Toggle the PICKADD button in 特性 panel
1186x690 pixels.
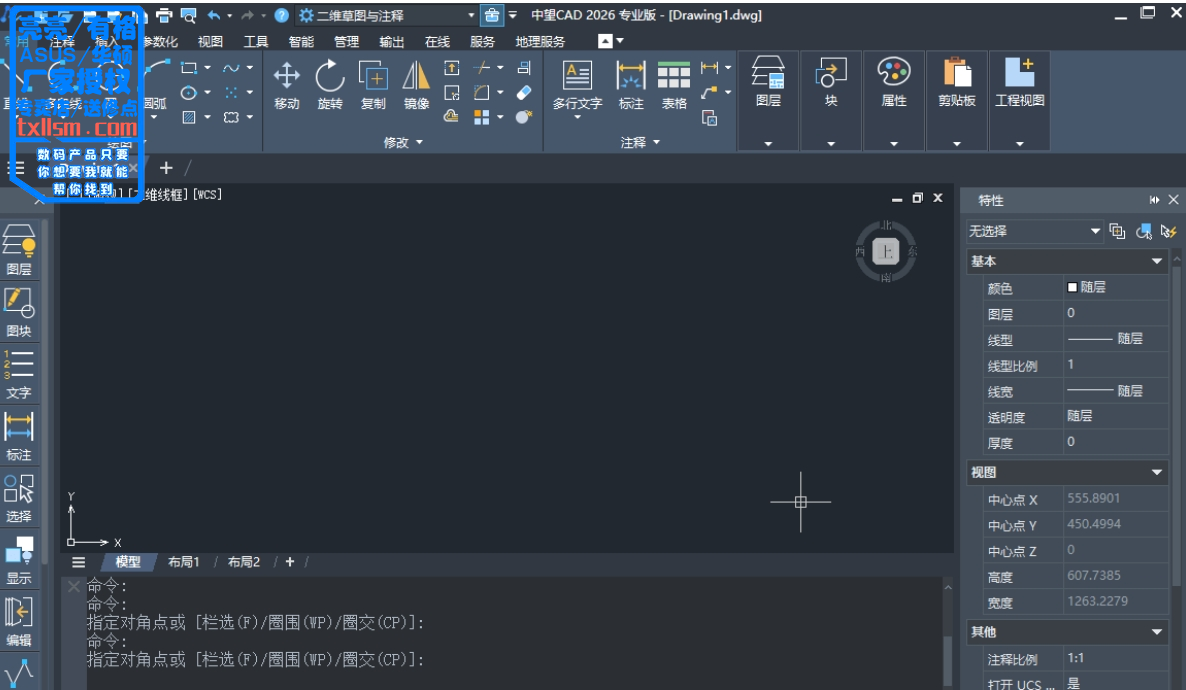pos(1117,232)
